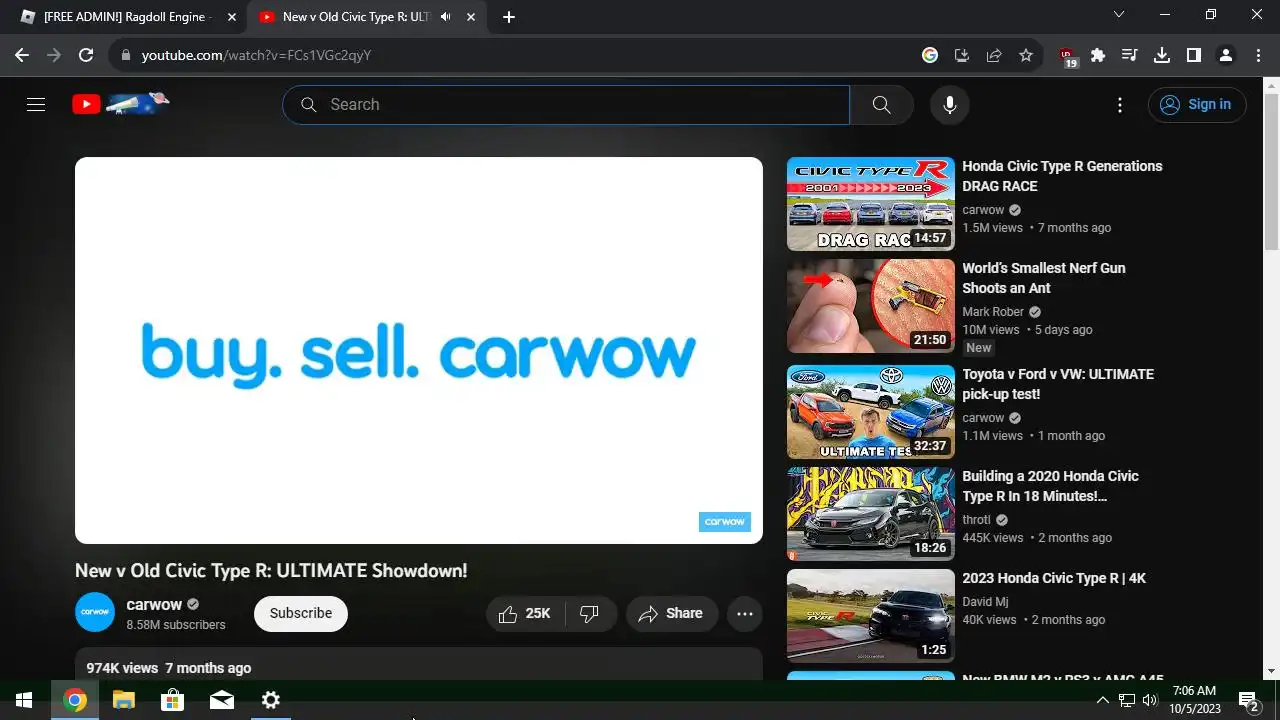
Task: Open clock showing 7:06 AM
Action: click(x=1195, y=700)
